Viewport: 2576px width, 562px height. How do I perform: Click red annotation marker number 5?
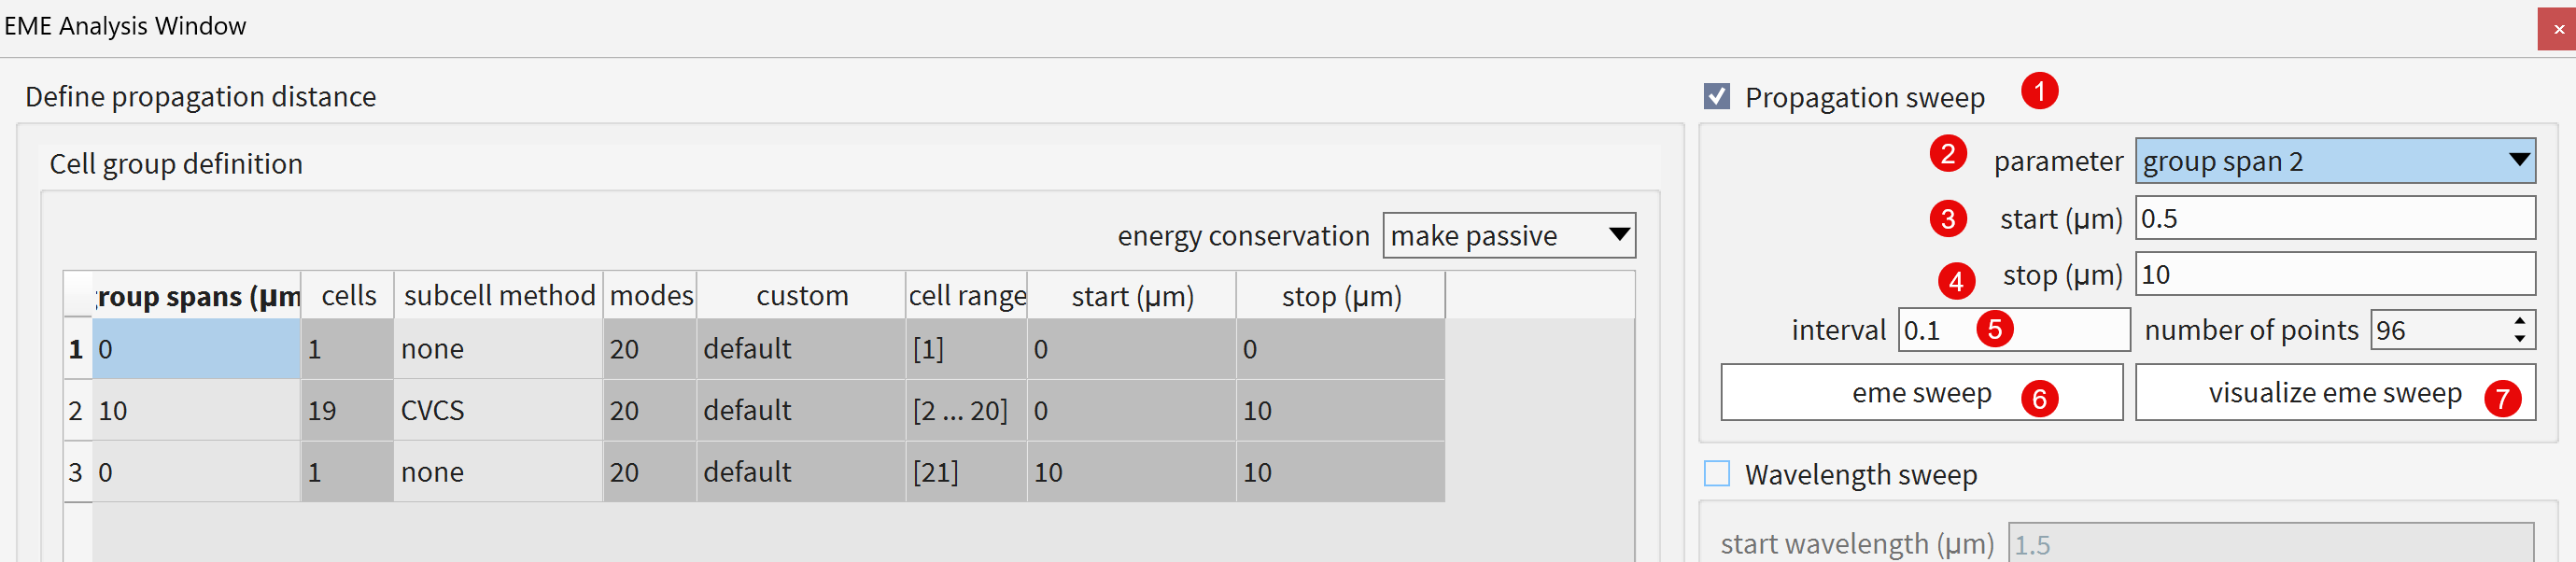[x=1994, y=329]
